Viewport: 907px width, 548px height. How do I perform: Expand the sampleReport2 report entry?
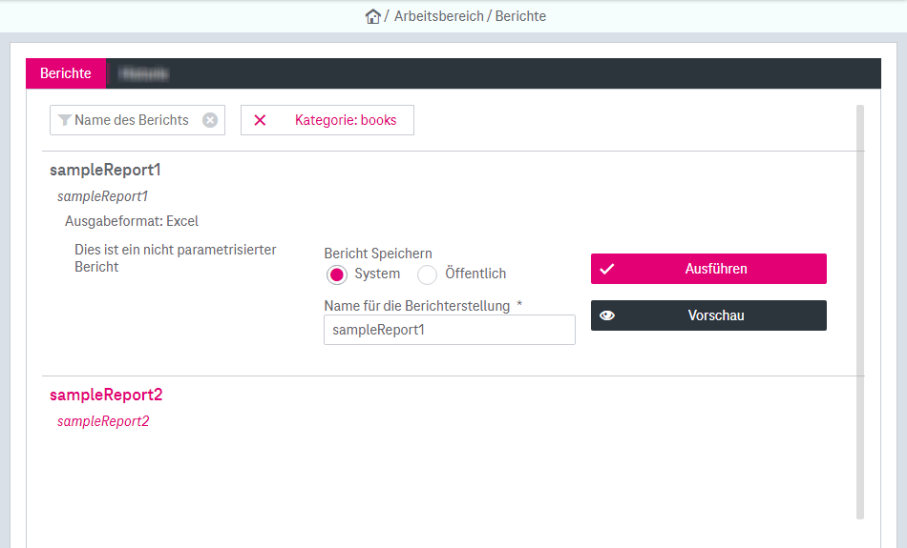(x=105, y=395)
